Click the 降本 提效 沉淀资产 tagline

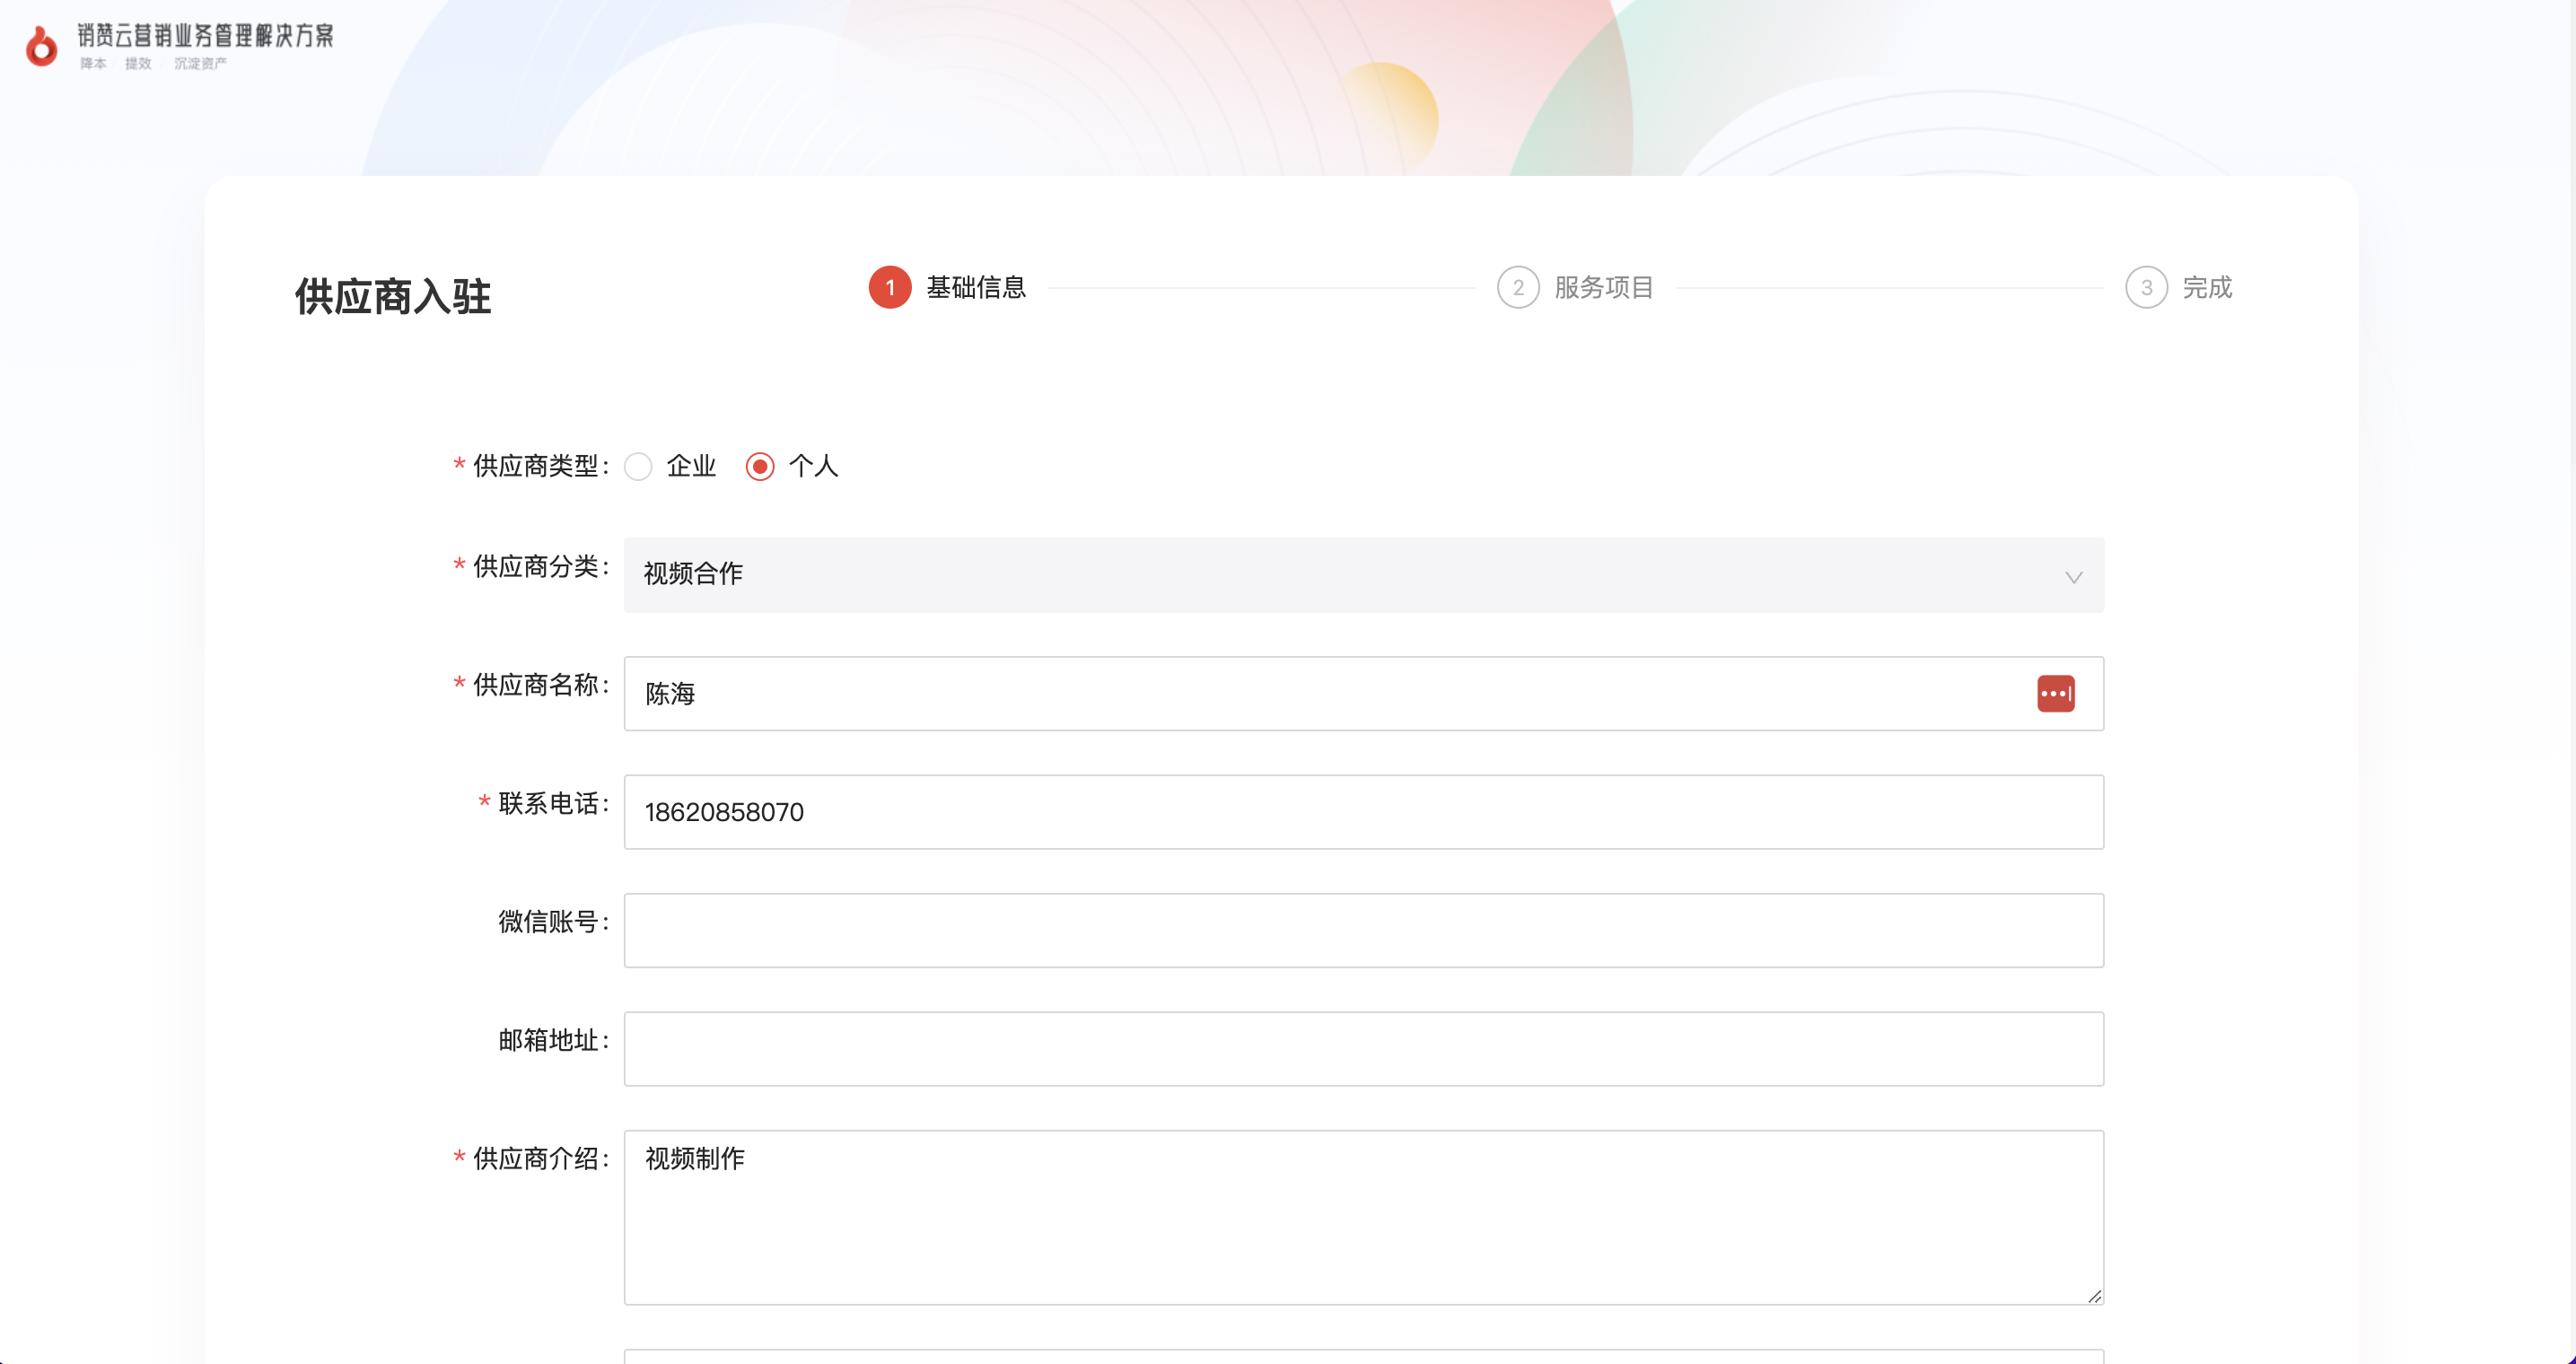point(154,64)
